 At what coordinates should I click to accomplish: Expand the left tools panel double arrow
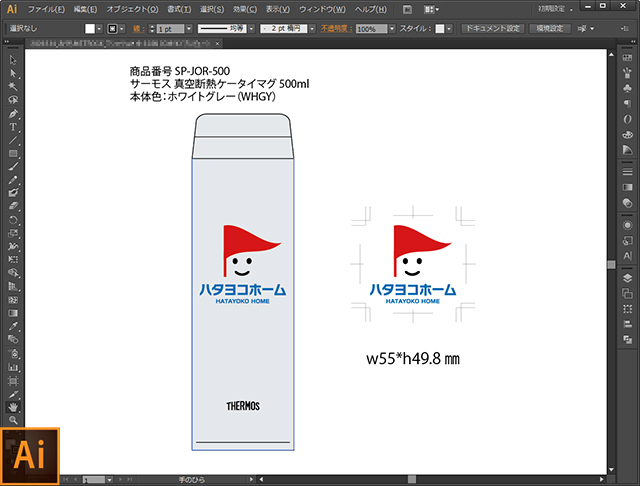[x=7, y=42]
